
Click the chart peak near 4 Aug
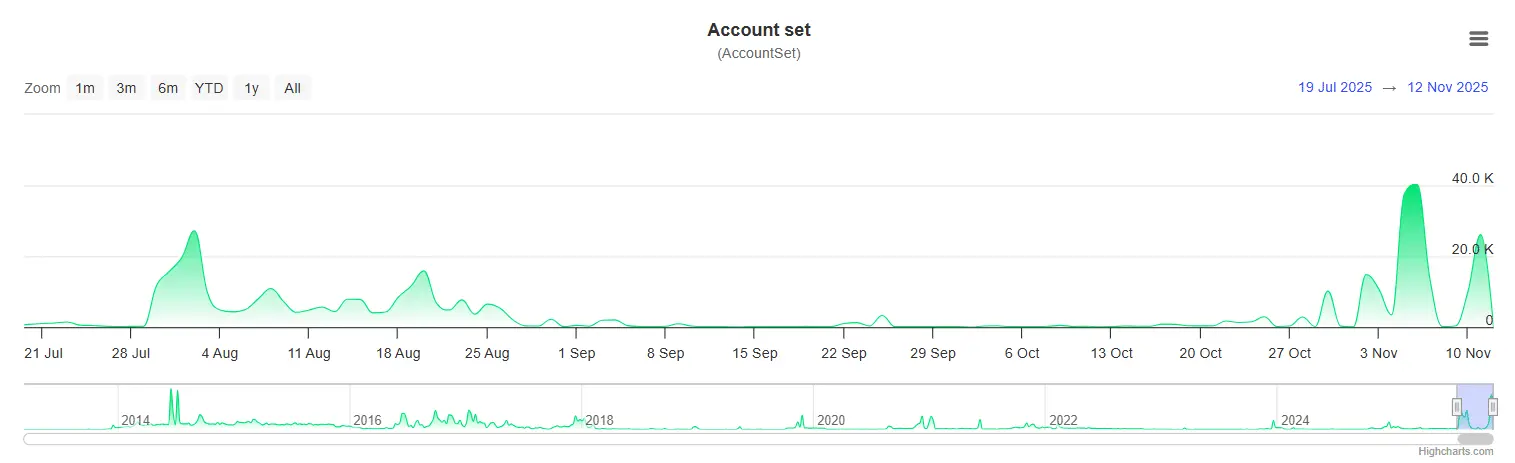pyautogui.click(x=194, y=233)
